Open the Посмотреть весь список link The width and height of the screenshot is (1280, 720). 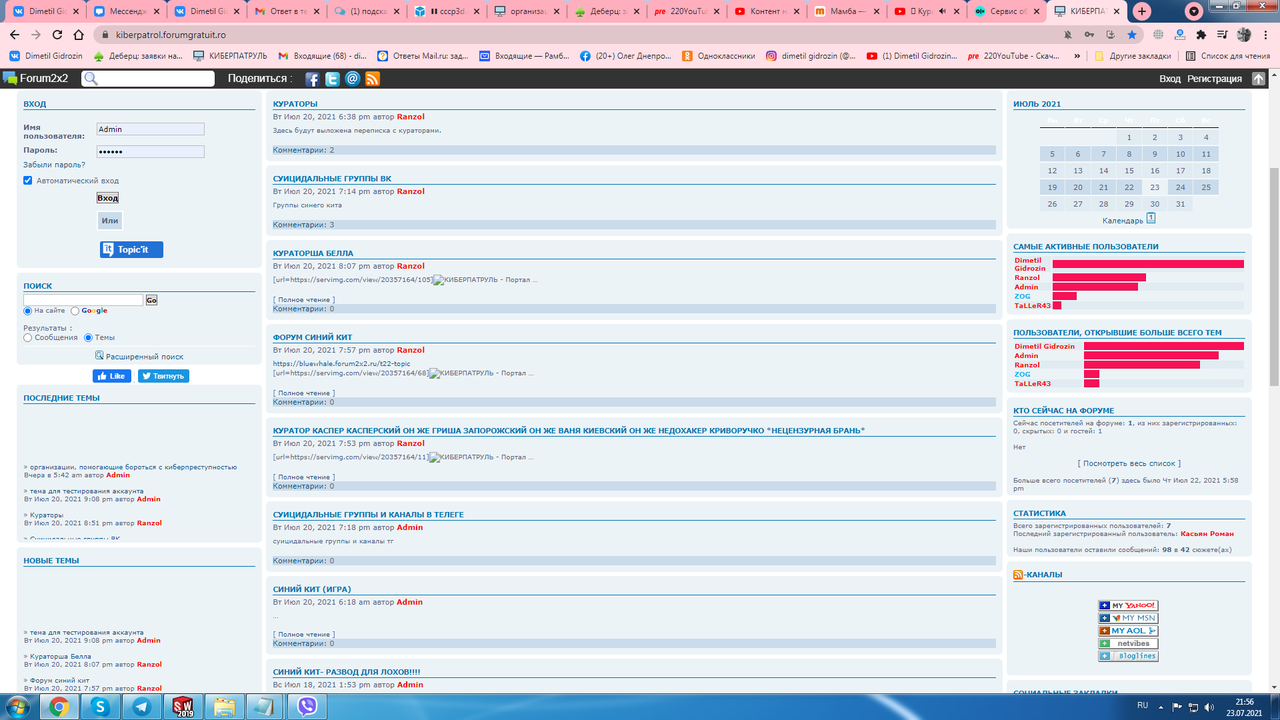1129,463
